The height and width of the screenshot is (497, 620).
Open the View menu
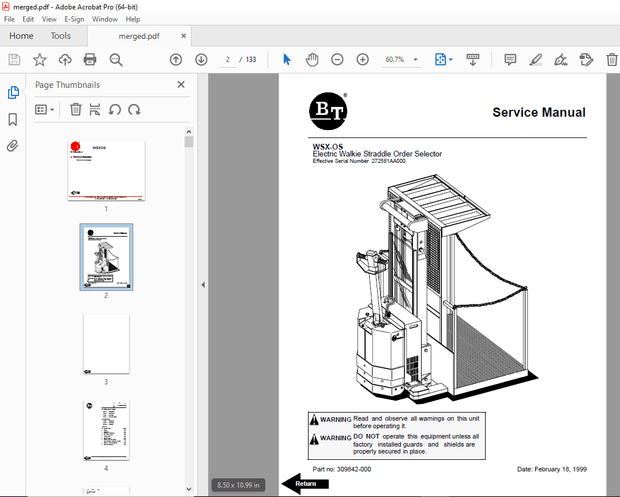[x=49, y=19]
